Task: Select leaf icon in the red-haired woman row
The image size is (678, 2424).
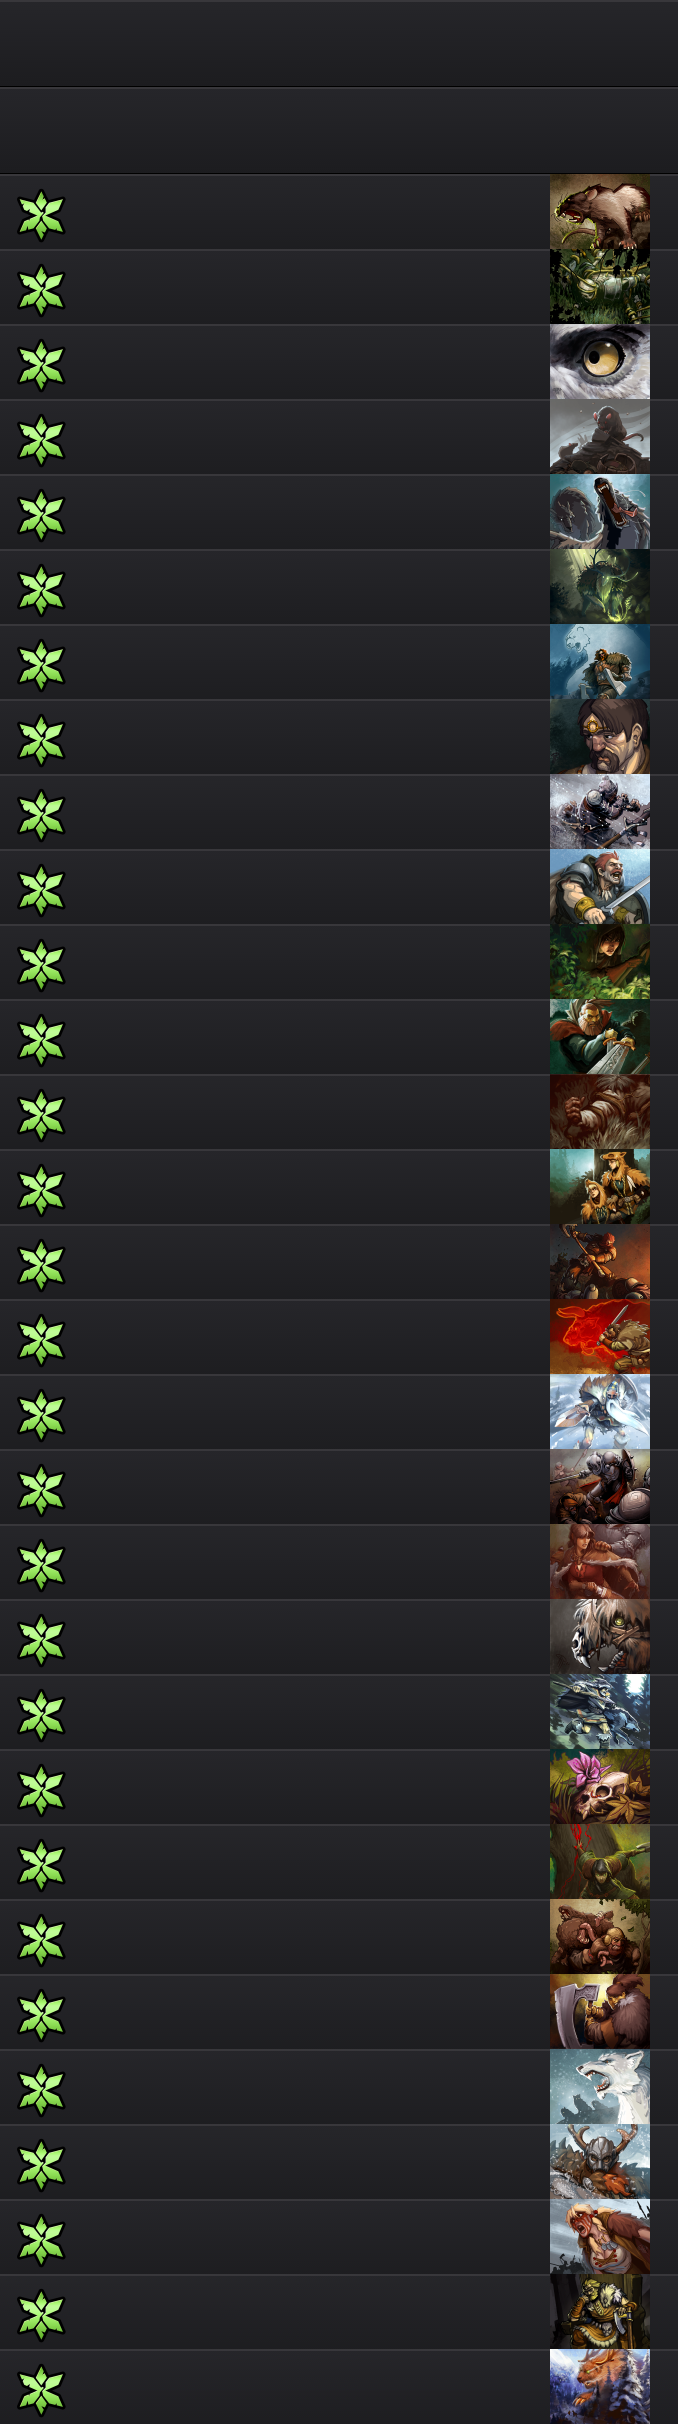Action: pos(41,1564)
